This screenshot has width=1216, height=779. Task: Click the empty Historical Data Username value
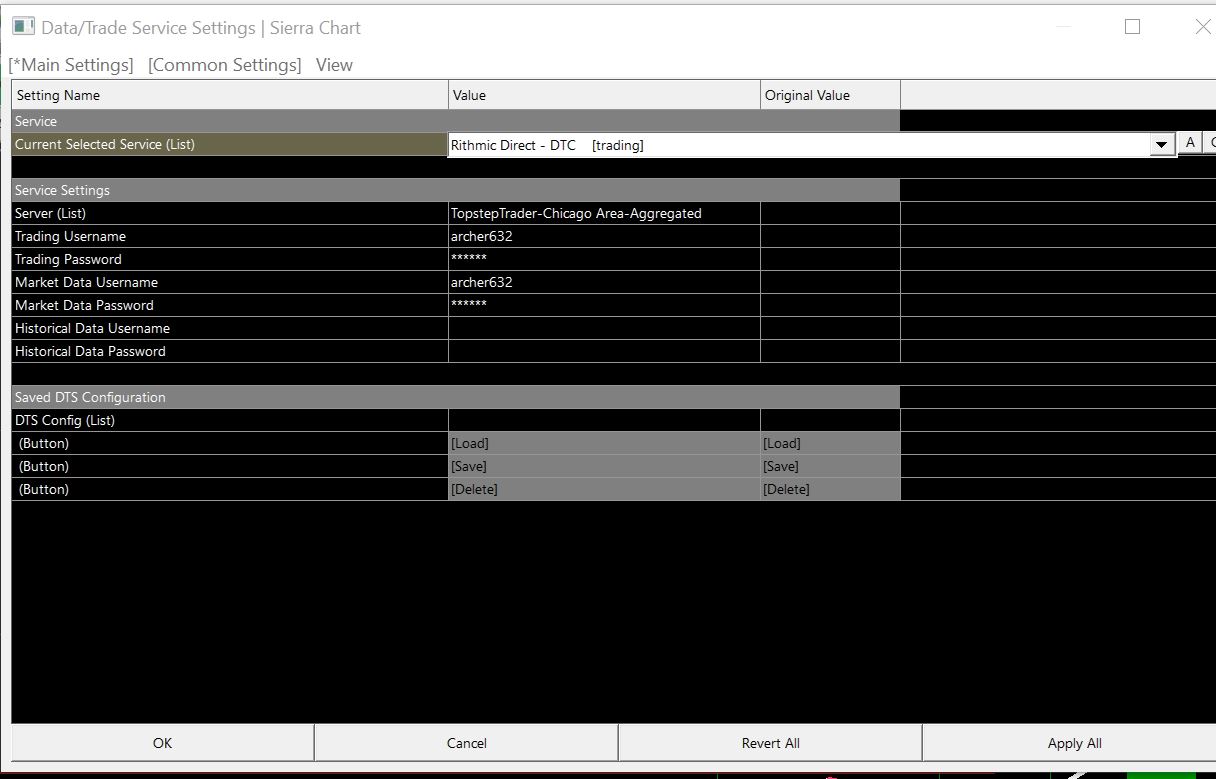(x=604, y=328)
